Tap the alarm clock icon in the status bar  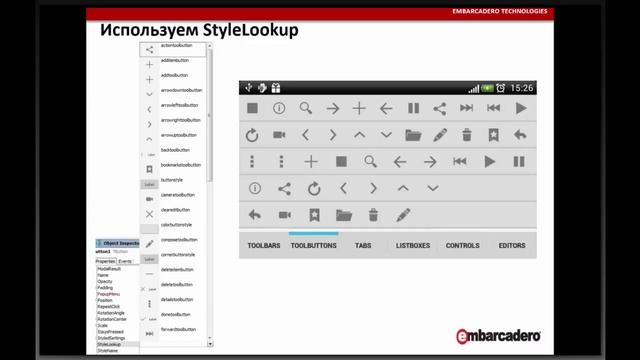(x=500, y=88)
